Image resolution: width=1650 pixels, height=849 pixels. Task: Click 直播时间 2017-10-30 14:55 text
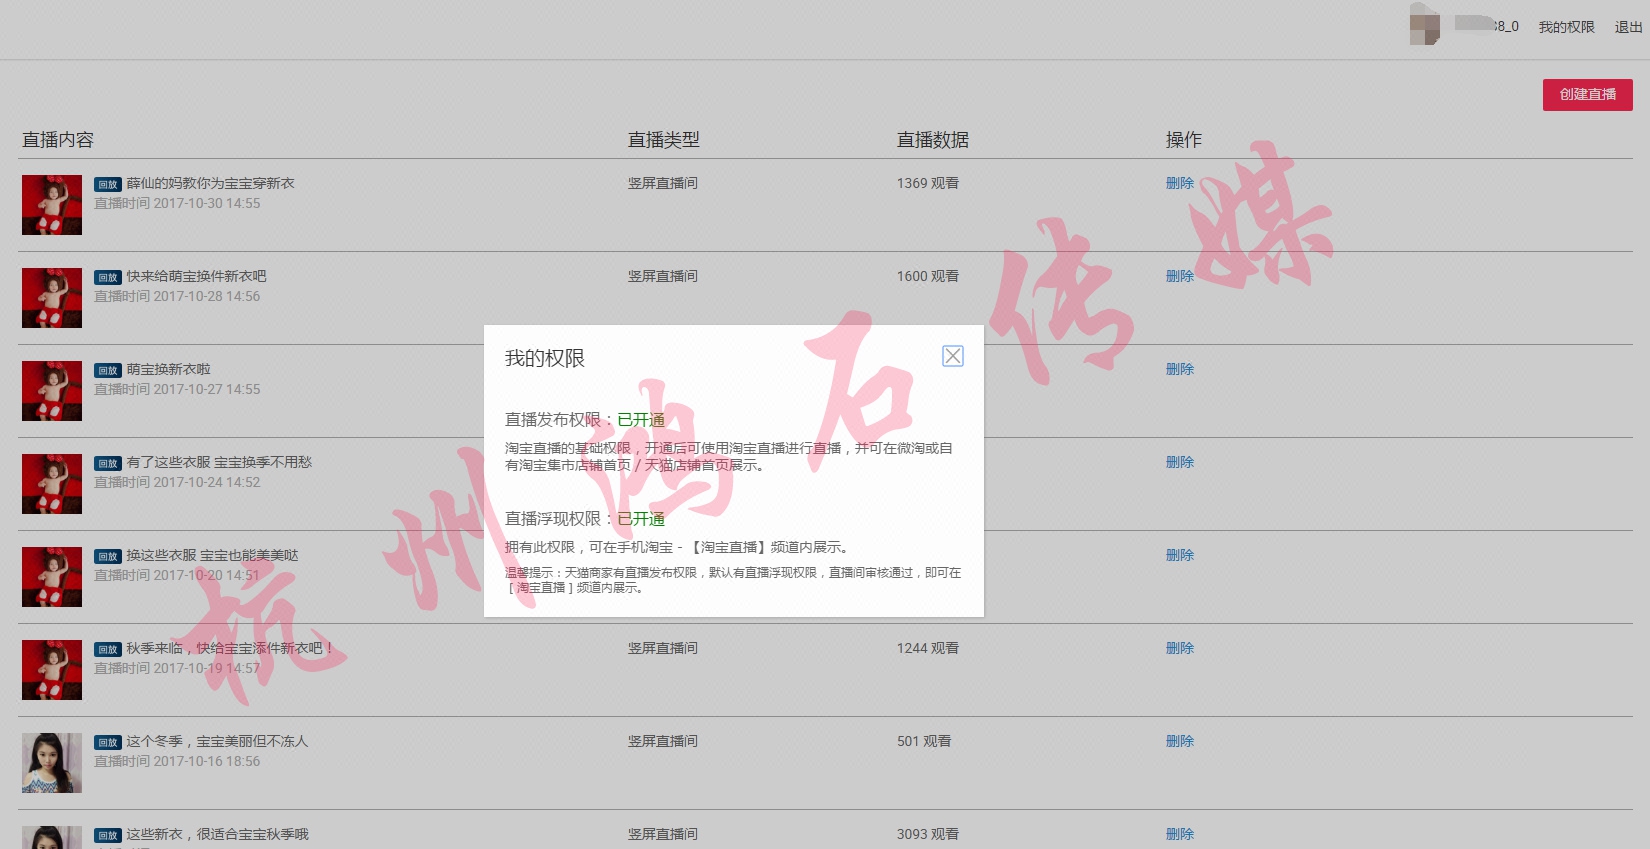point(177,203)
